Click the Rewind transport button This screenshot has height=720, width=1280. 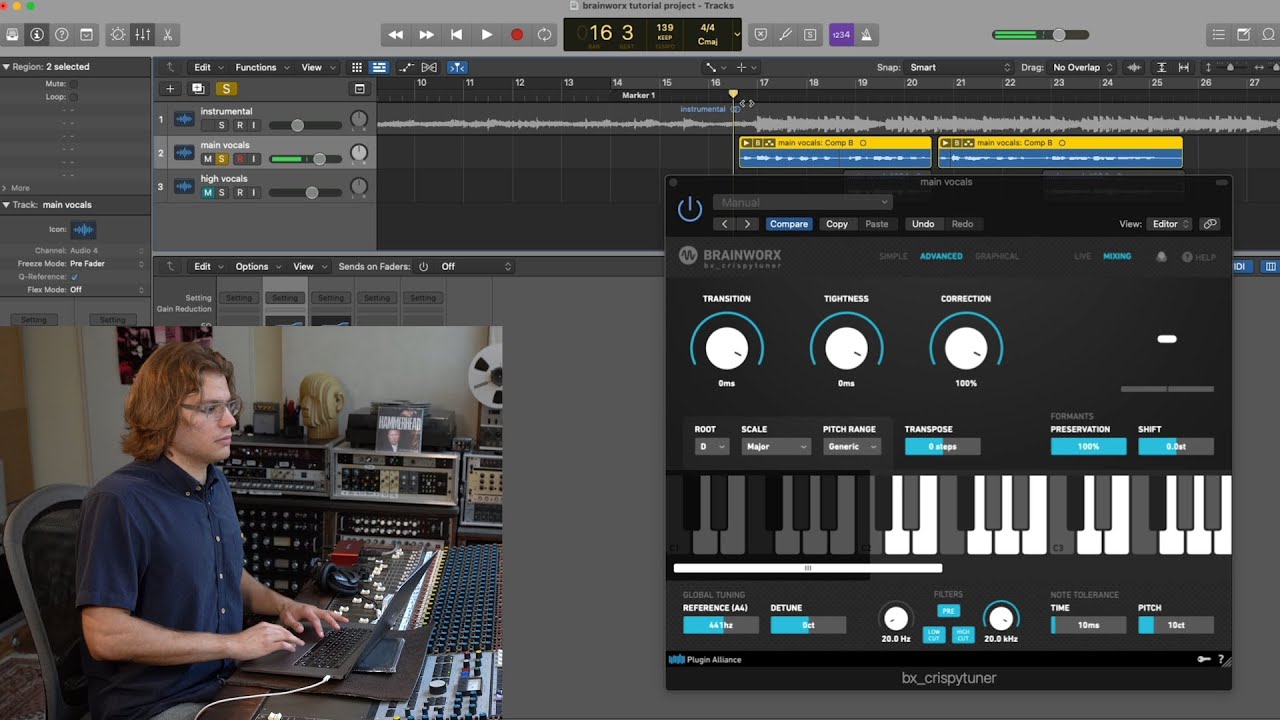[396, 34]
